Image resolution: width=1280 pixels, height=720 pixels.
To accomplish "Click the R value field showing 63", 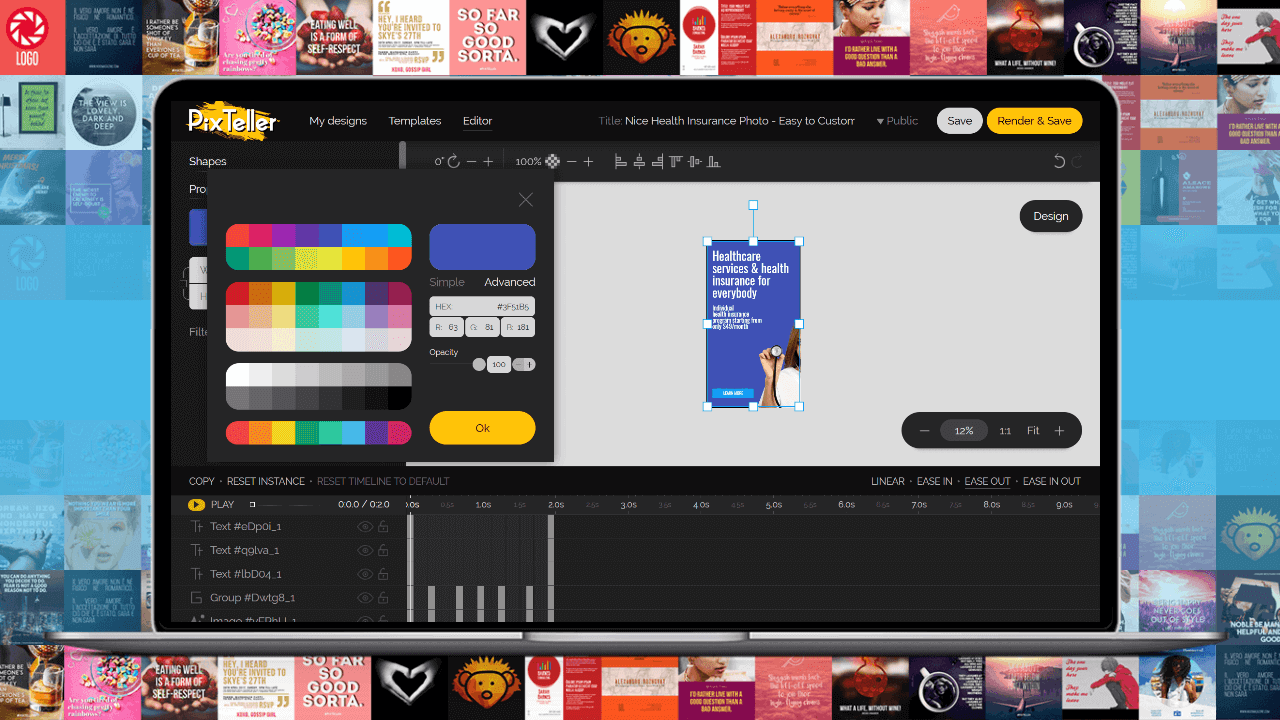I will (446, 327).
